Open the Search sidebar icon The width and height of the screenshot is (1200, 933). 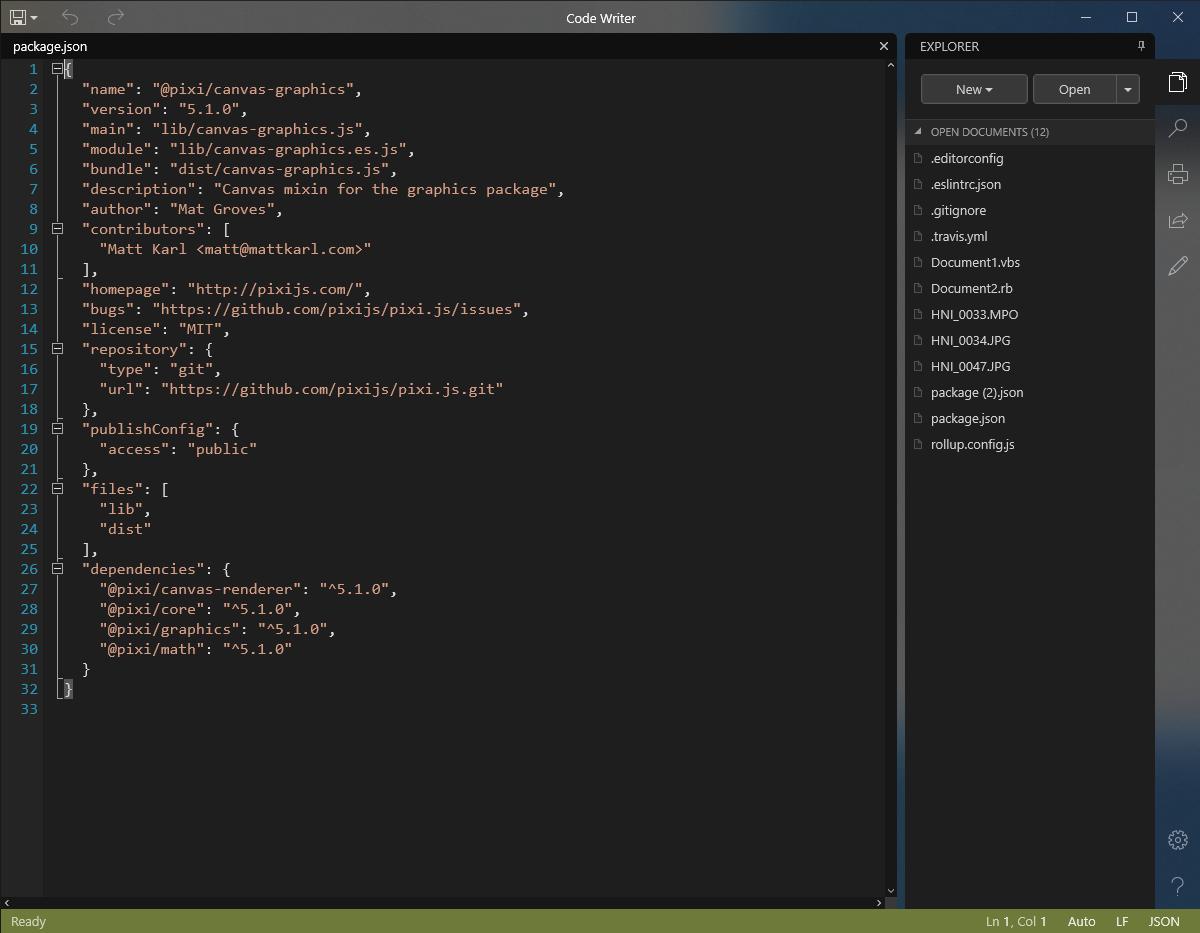tap(1178, 128)
